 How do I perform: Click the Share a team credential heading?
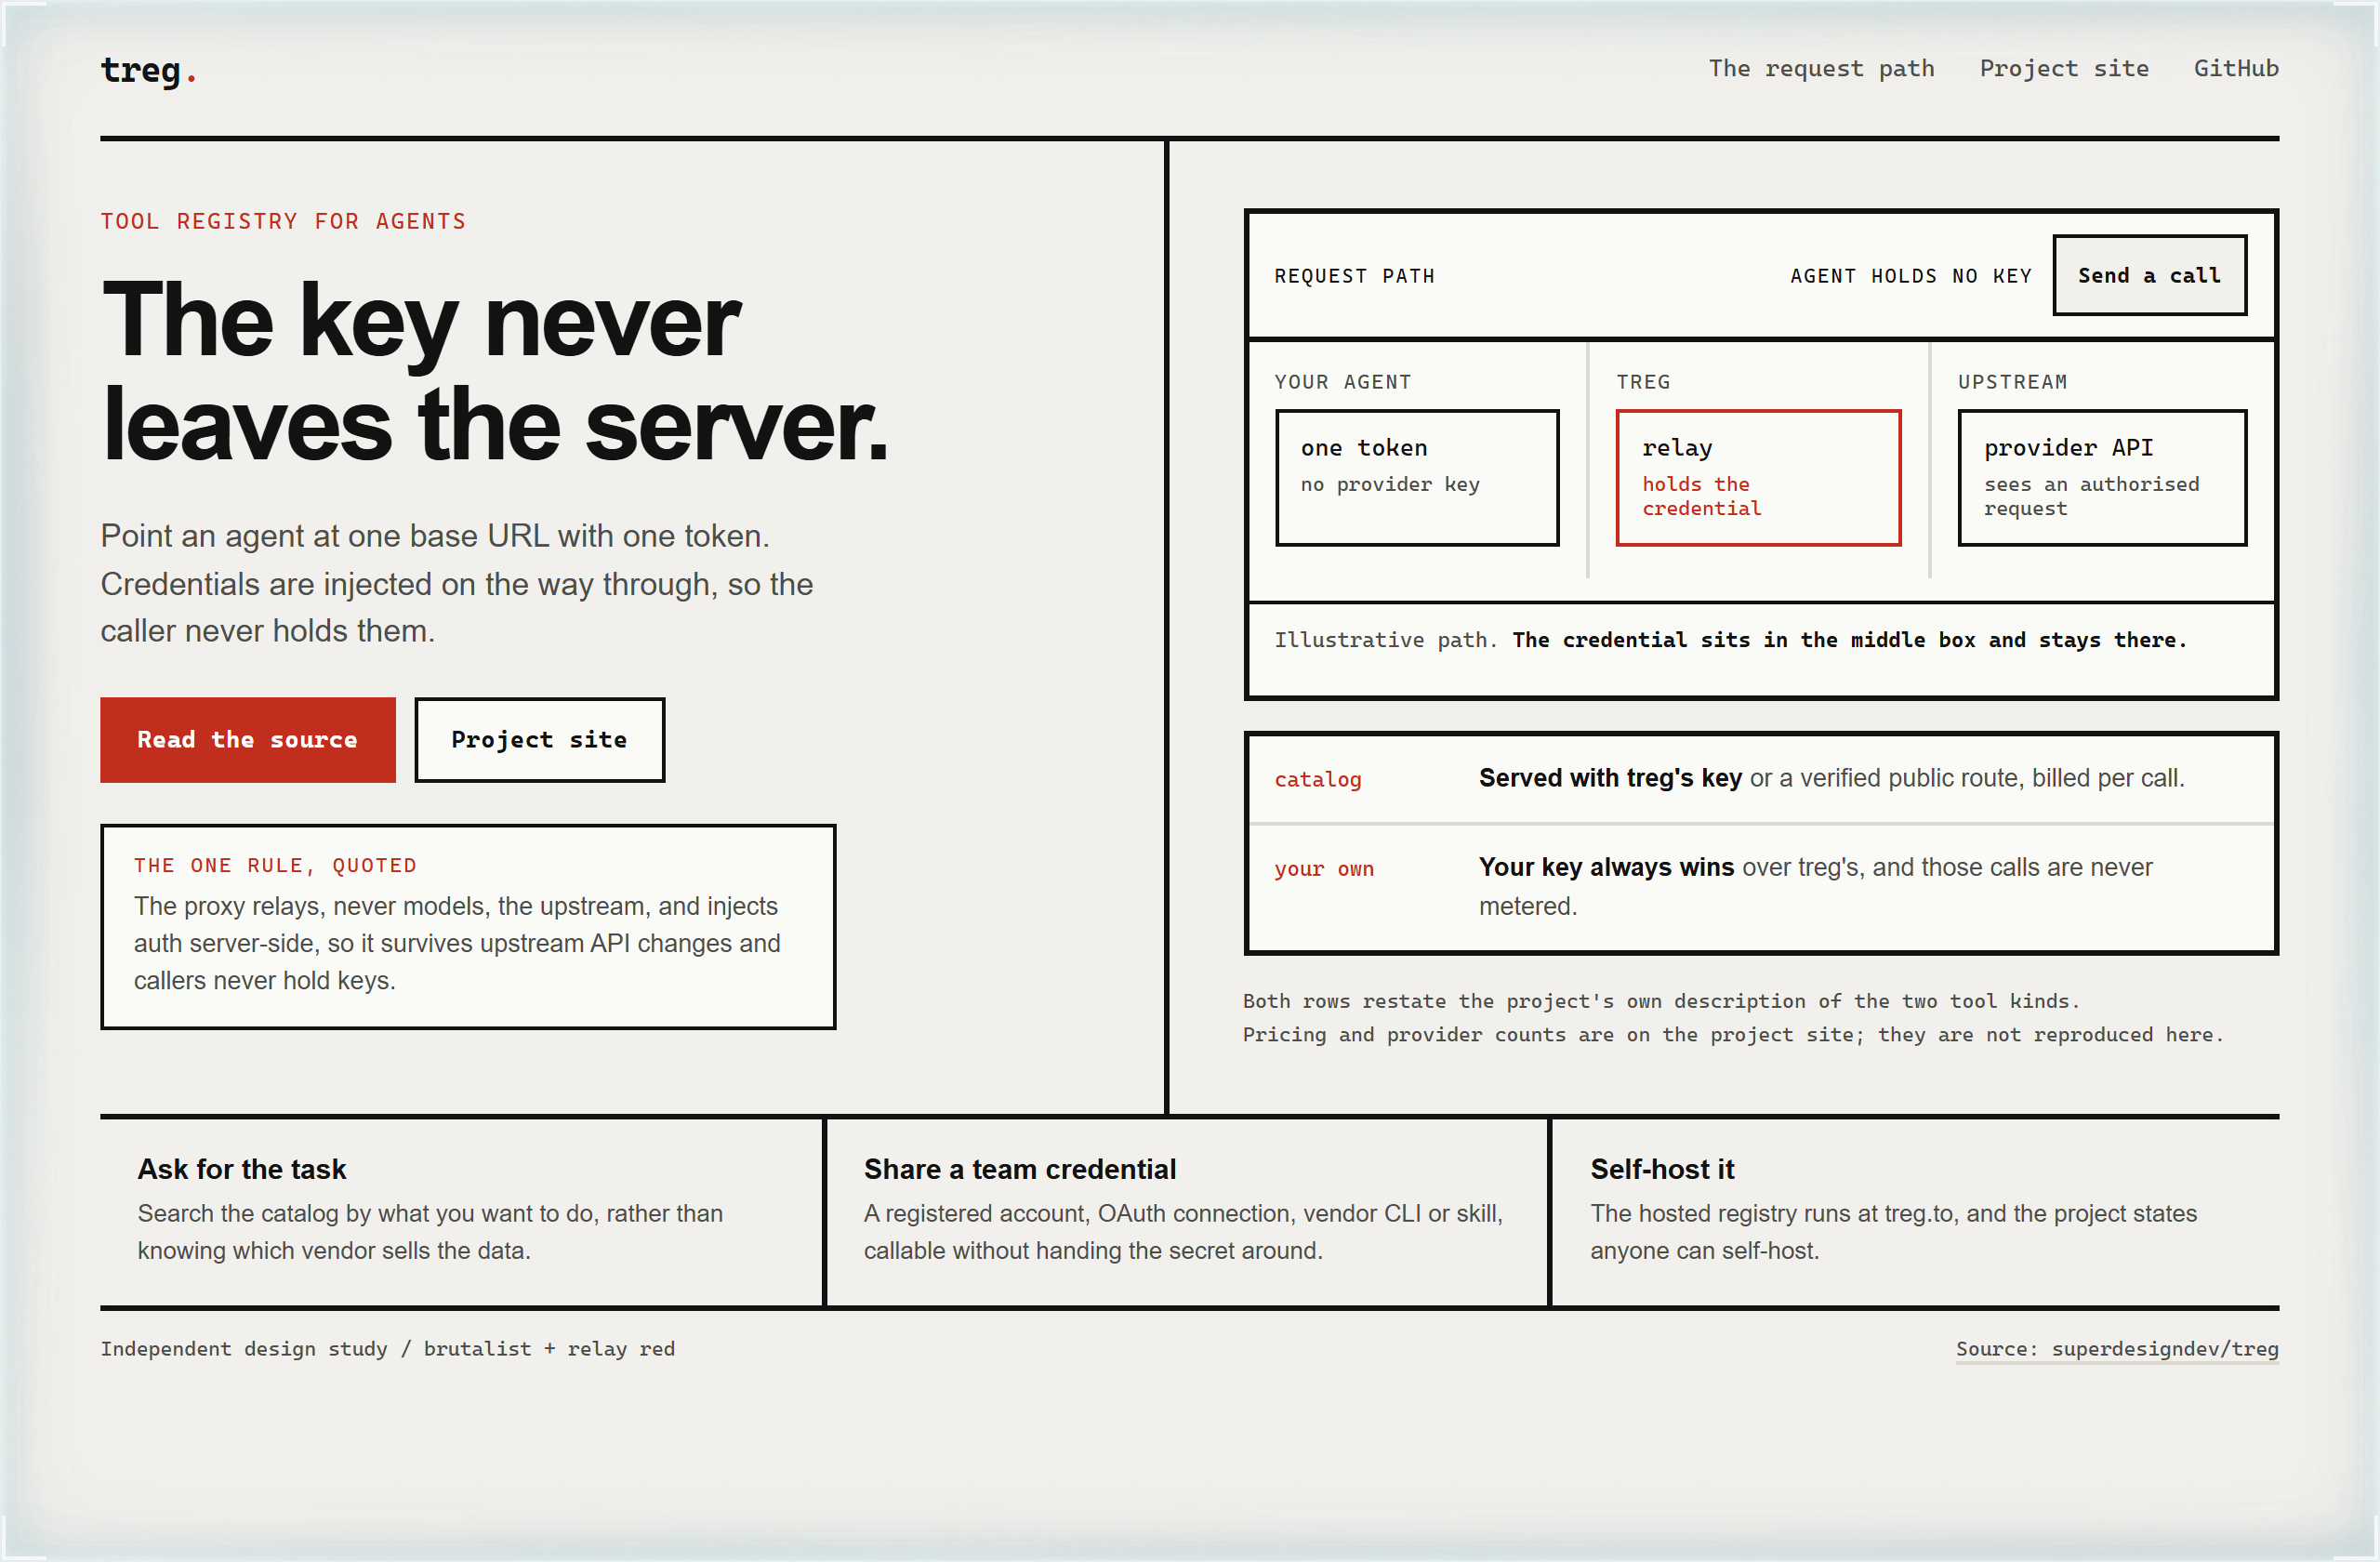1020,1169
